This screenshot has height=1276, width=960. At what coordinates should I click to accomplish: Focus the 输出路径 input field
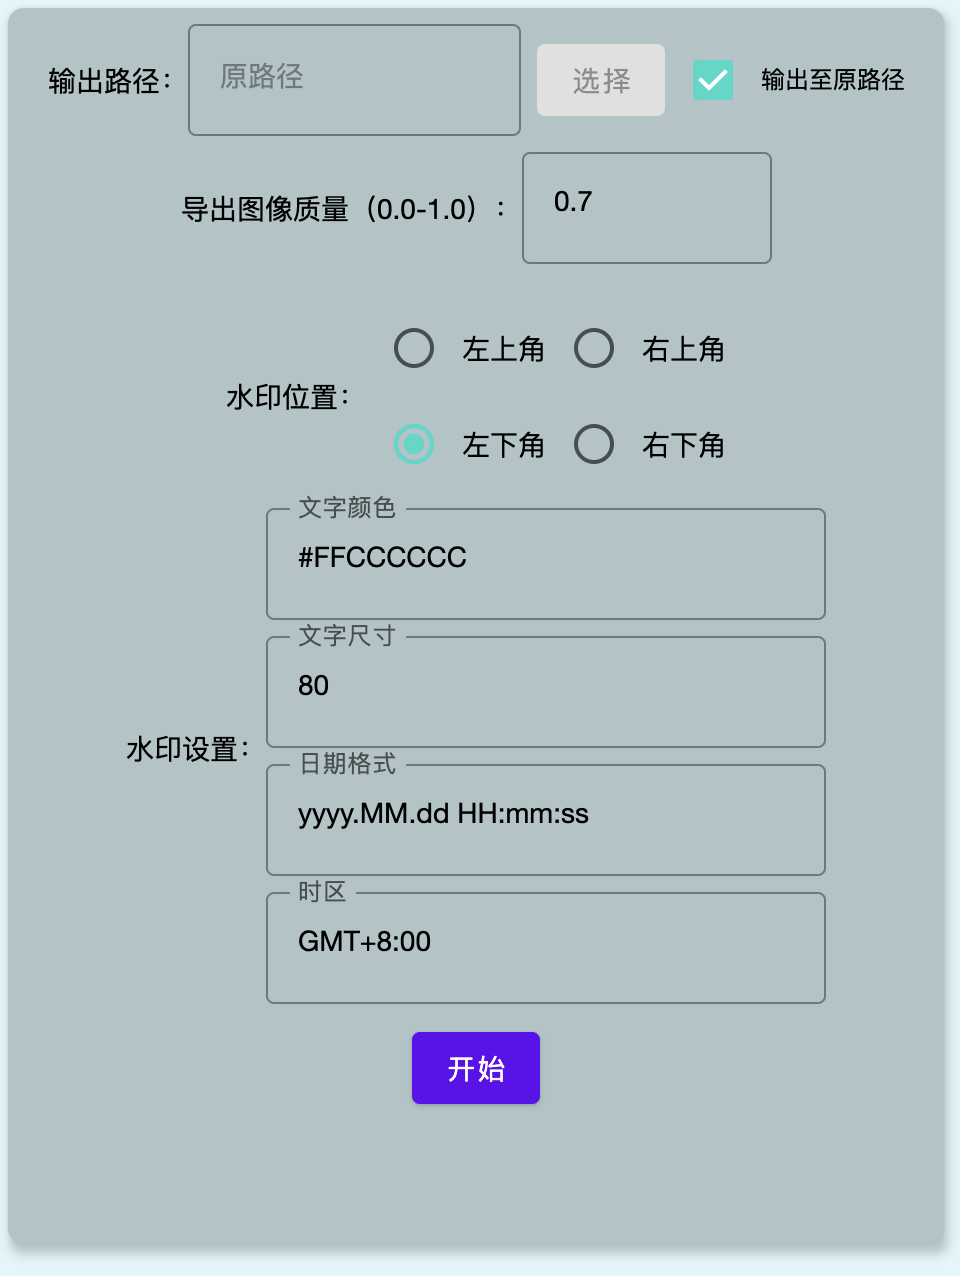(354, 80)
